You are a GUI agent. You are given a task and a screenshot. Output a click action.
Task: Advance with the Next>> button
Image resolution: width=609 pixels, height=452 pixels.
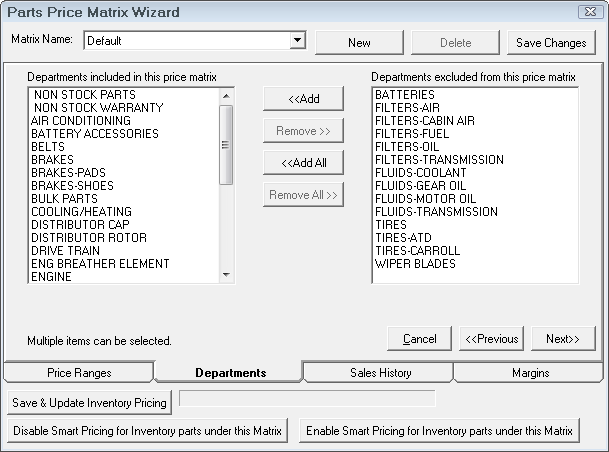click(563, 339)
